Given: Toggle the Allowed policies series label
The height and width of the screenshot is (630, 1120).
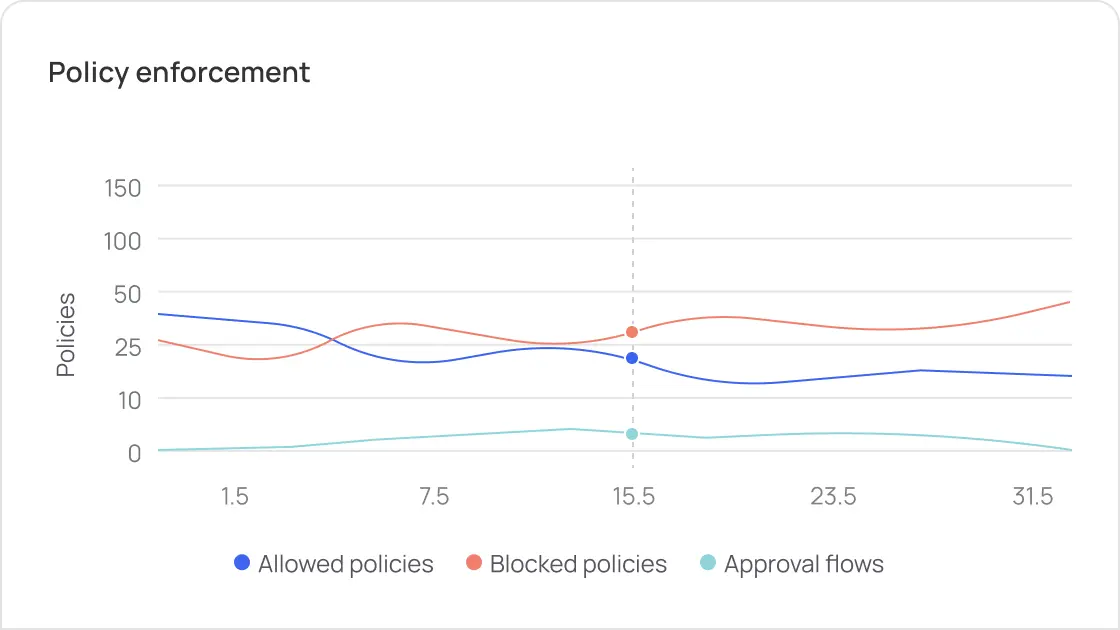Looking at the screenshot, I should point(345,564).
